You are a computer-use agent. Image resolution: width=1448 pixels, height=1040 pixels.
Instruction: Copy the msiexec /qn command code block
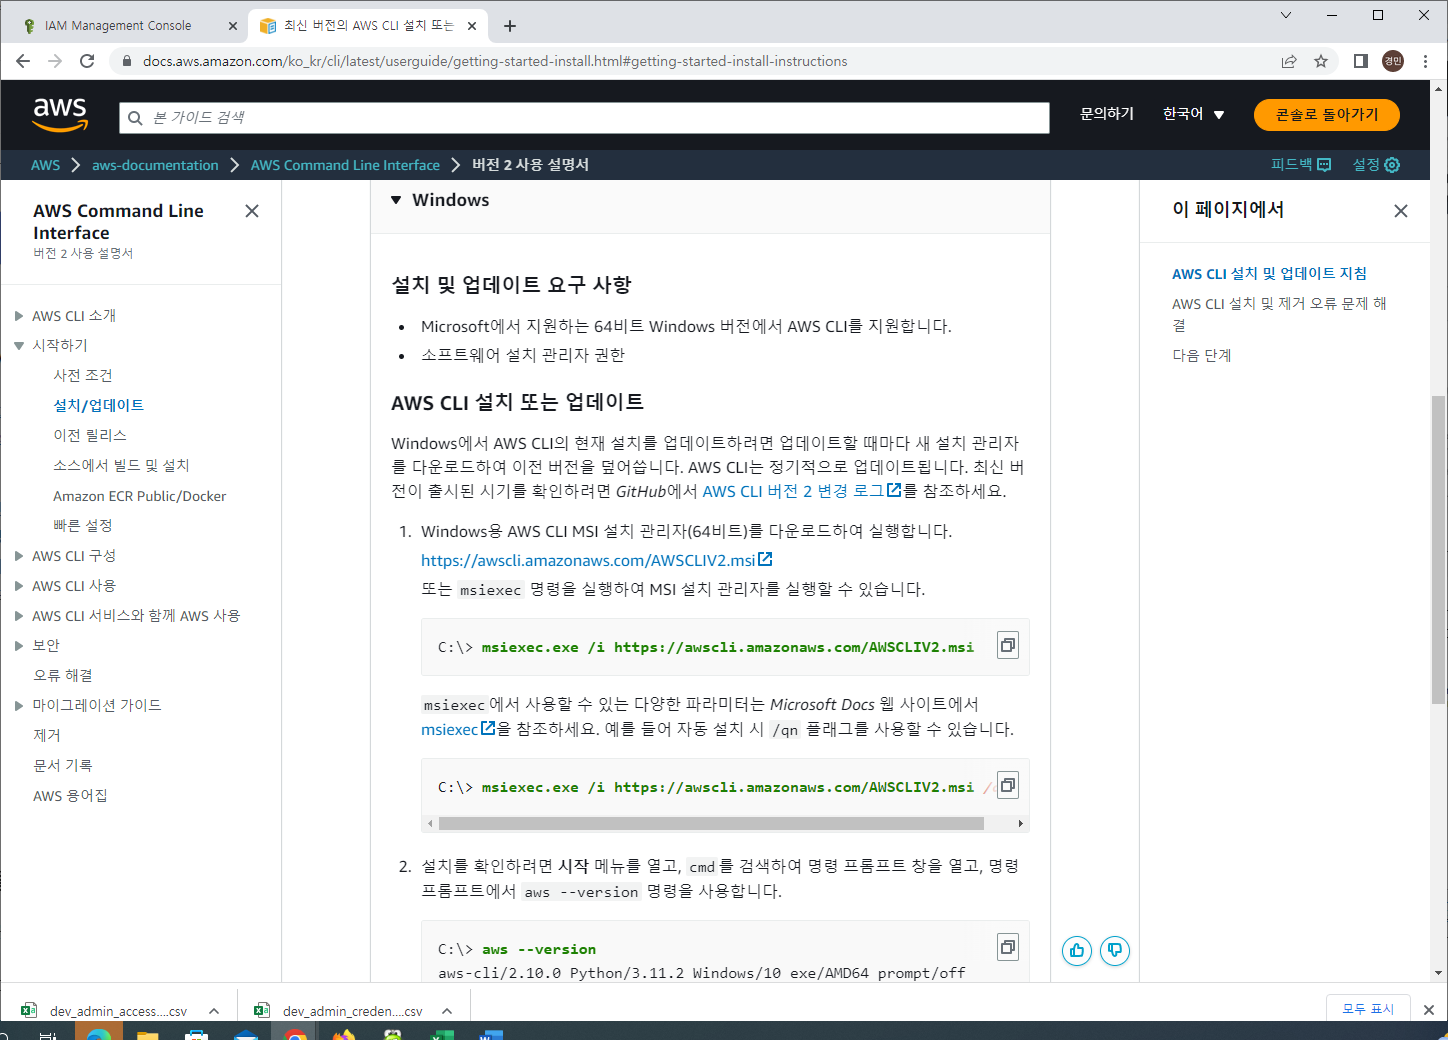1008,786
